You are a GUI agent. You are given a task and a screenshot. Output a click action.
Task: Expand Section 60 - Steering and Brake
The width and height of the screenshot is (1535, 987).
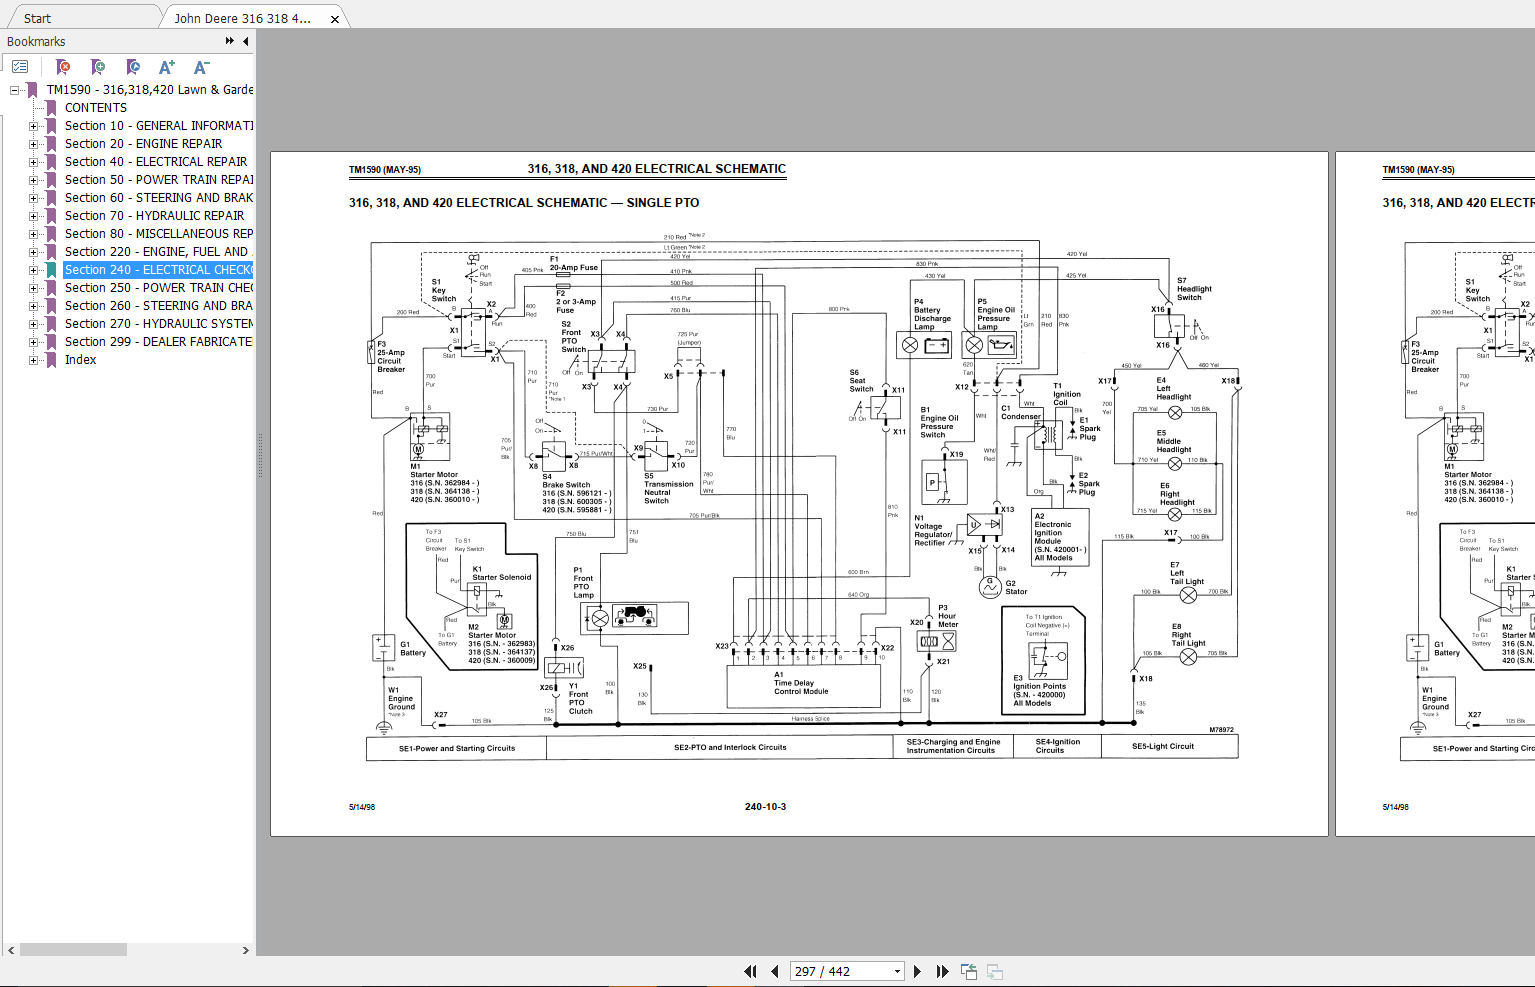[x=33, y=198]
